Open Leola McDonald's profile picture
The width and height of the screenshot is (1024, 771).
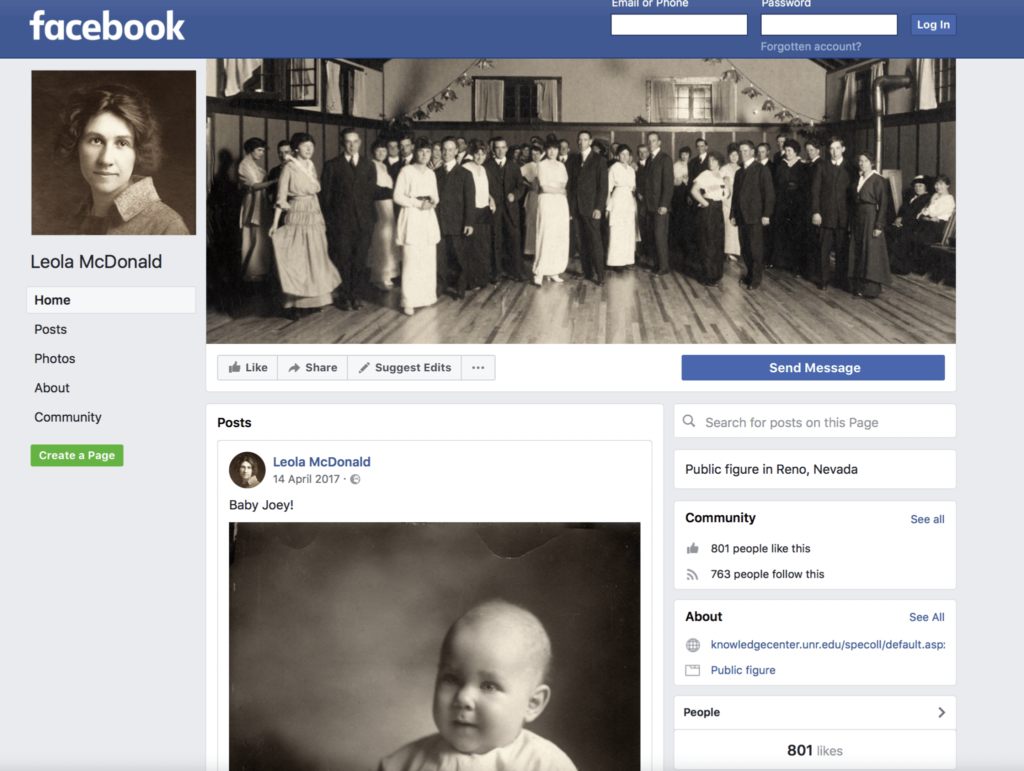pyautogui.click(x=114, y=153)
